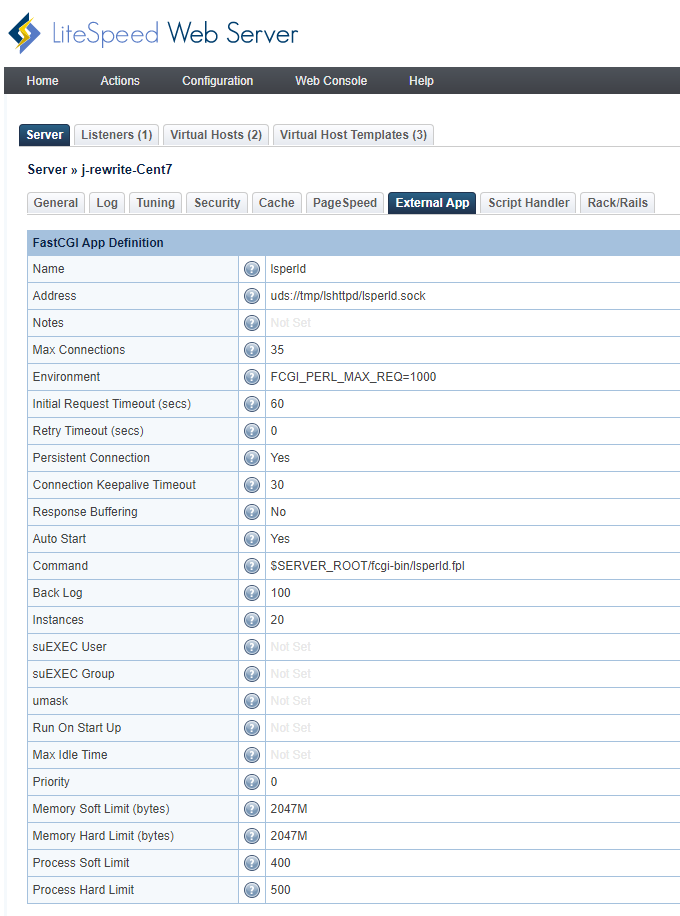Switch to the PageSpeed sub-tab
This screenshot has width=680, height=916.
pyautogui.click(x=345, y=203)
